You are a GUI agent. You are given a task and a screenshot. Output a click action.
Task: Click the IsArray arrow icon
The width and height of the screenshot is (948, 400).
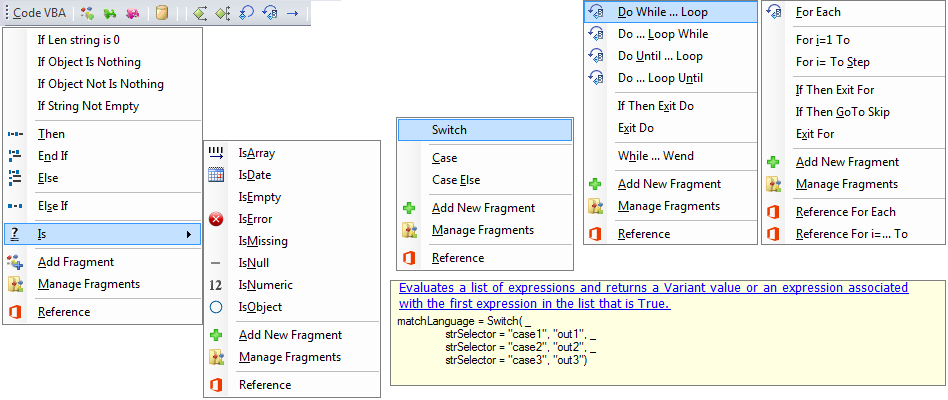pos(216,153)
